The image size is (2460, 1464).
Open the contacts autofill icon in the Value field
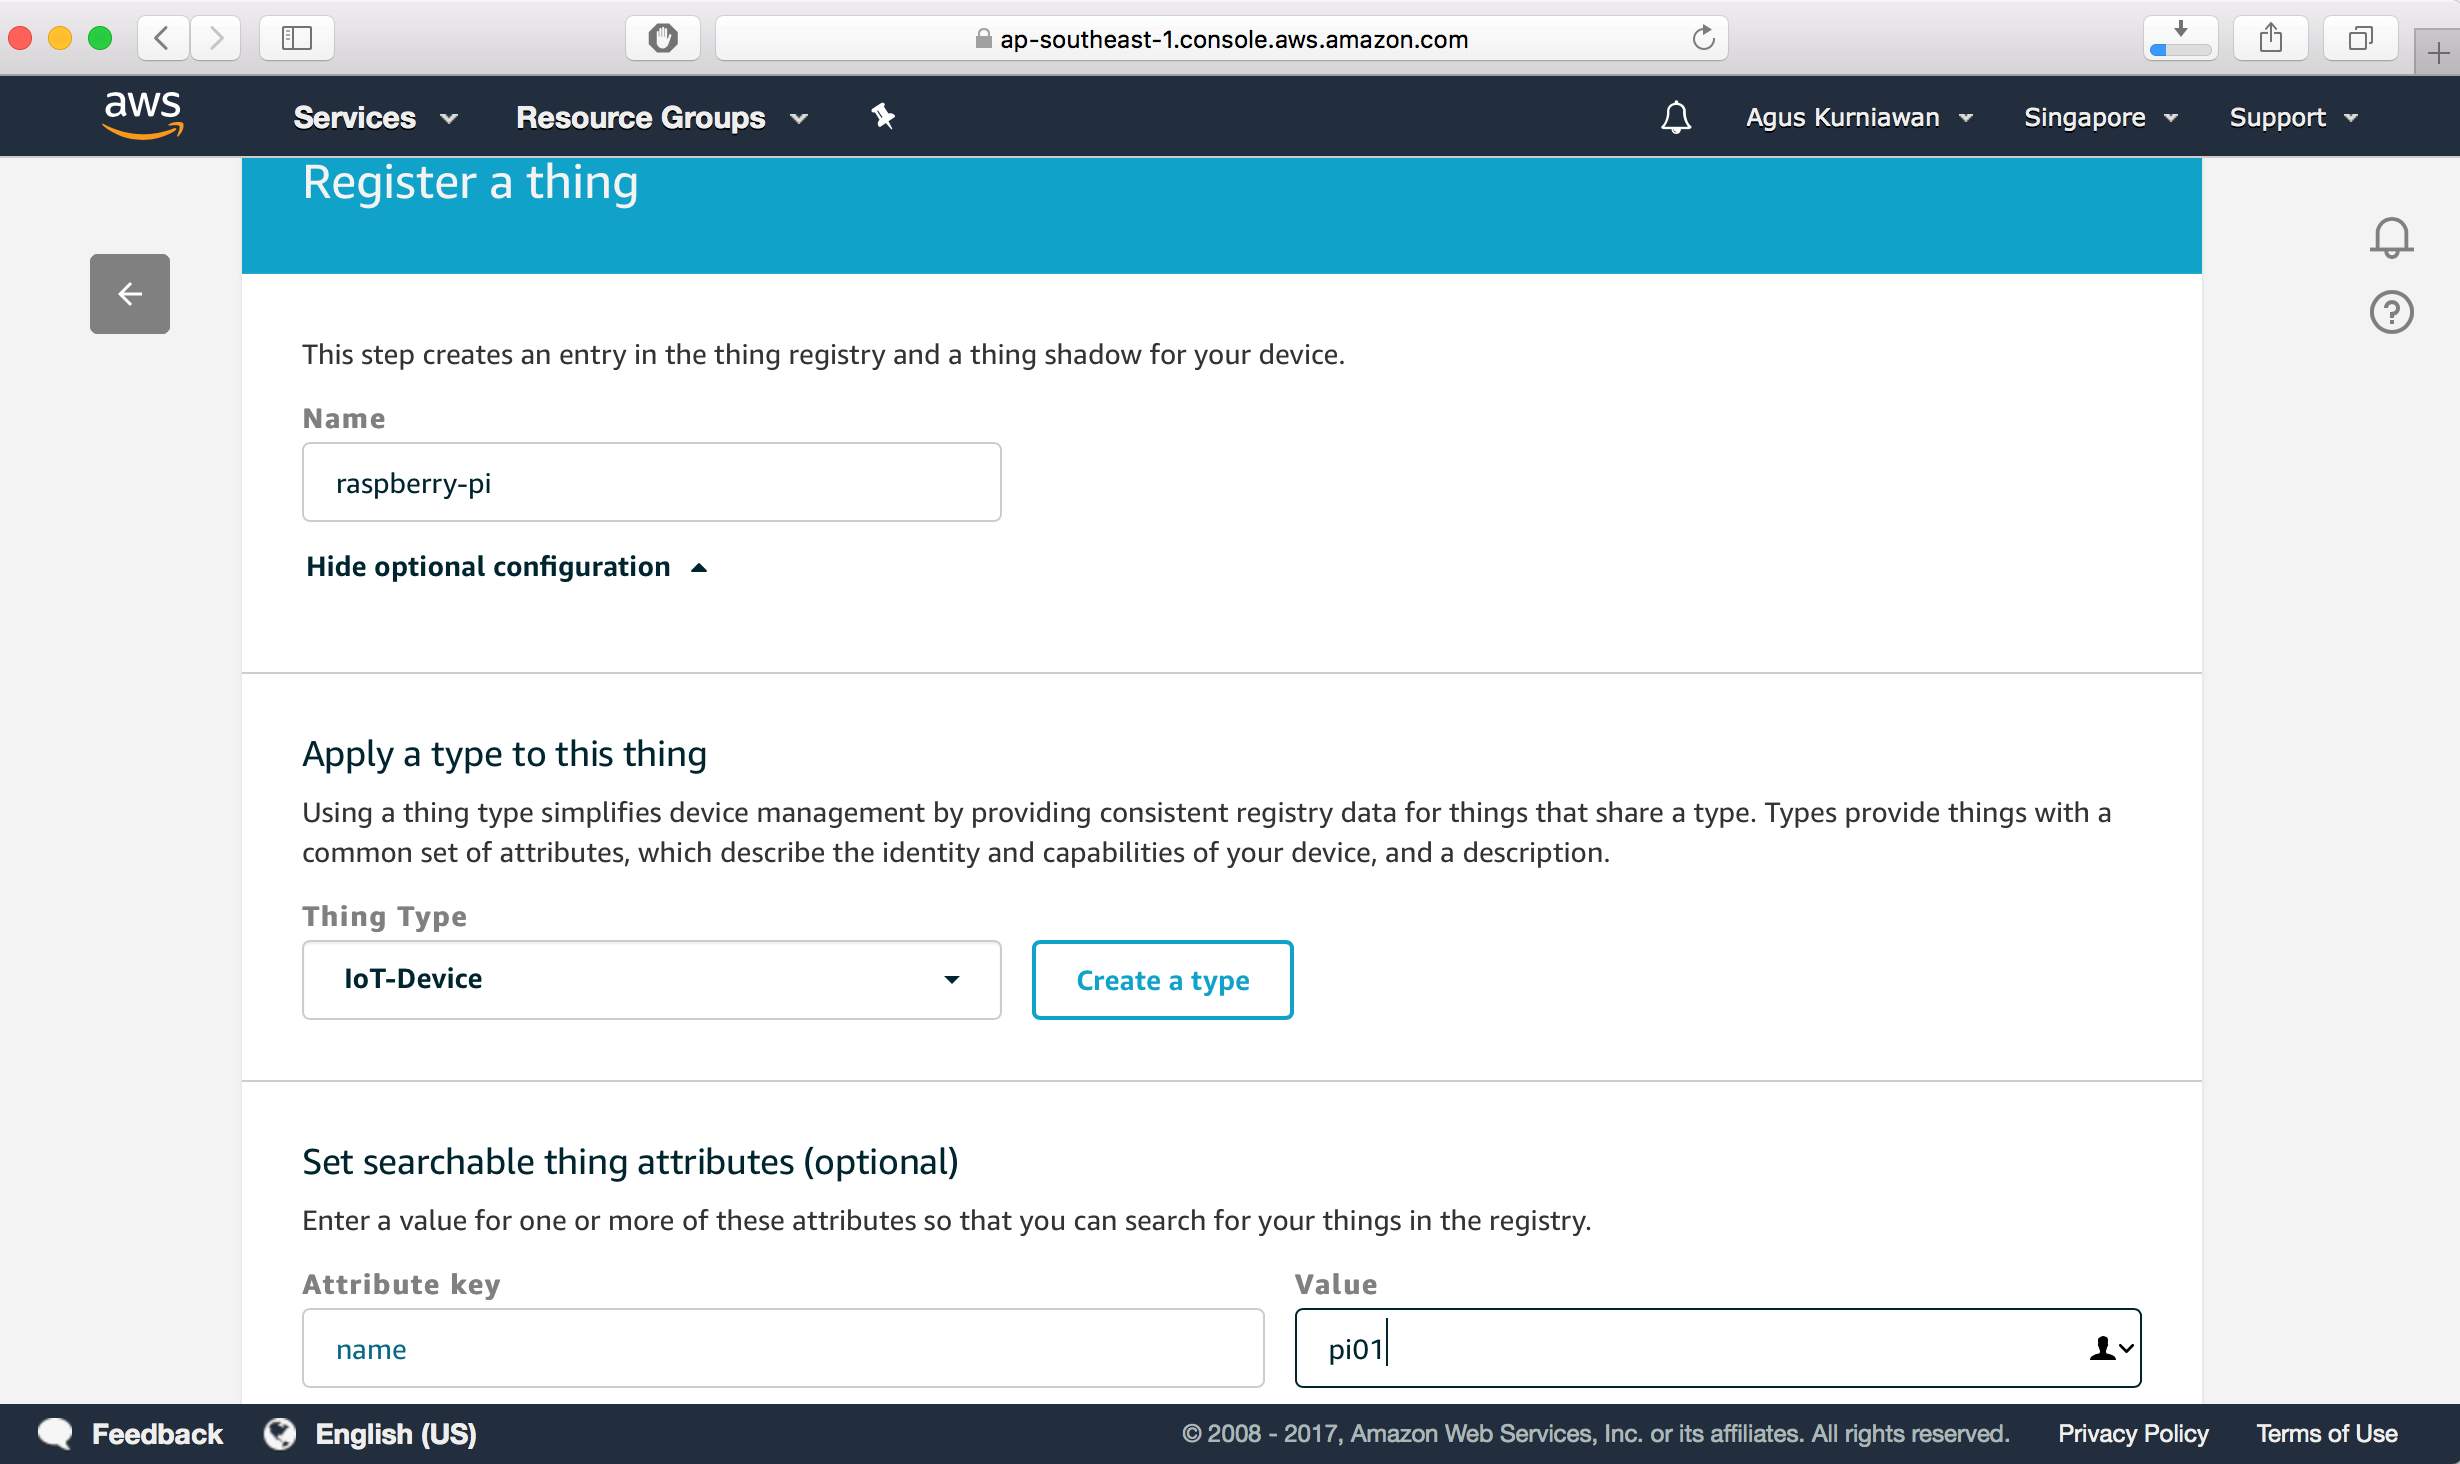[2111, 1349]
